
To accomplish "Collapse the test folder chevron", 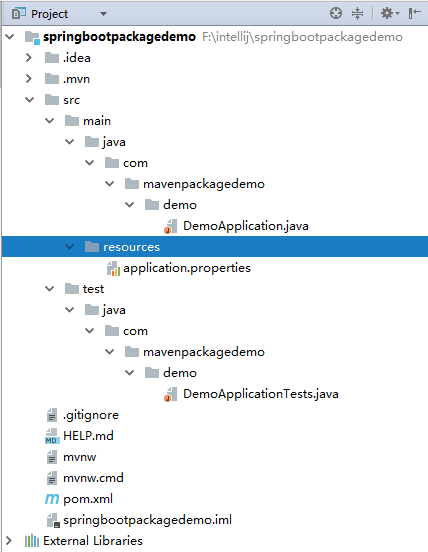I will point(50,289).
